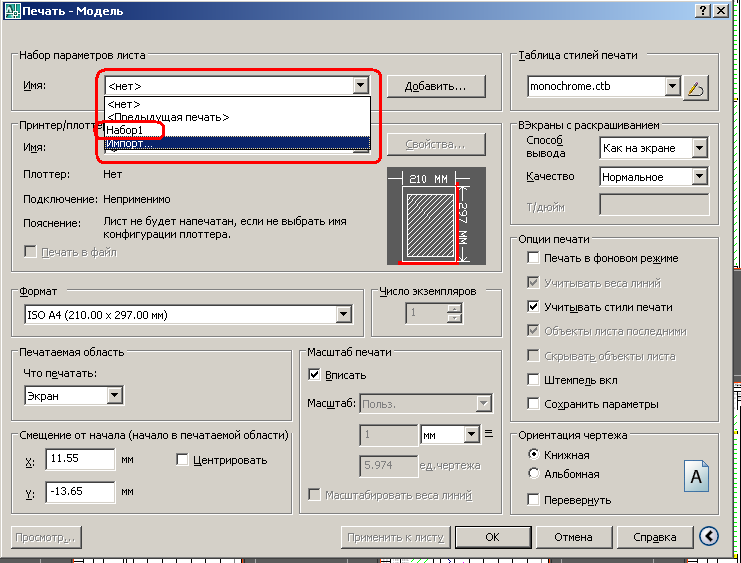
Task: Close the Печать - Модель dialog
Action: (721, 10)
